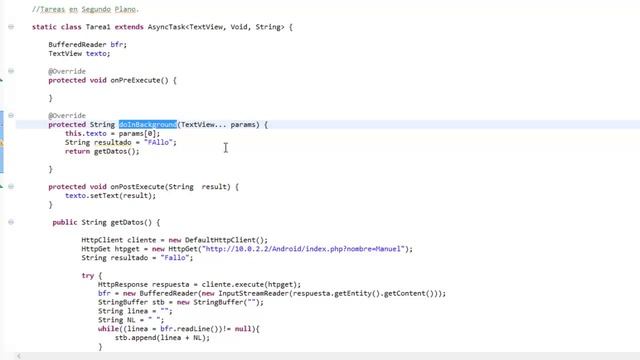Click the onPostExecute method name
This screenshot has height=360, width=640.
pos(137,187)
